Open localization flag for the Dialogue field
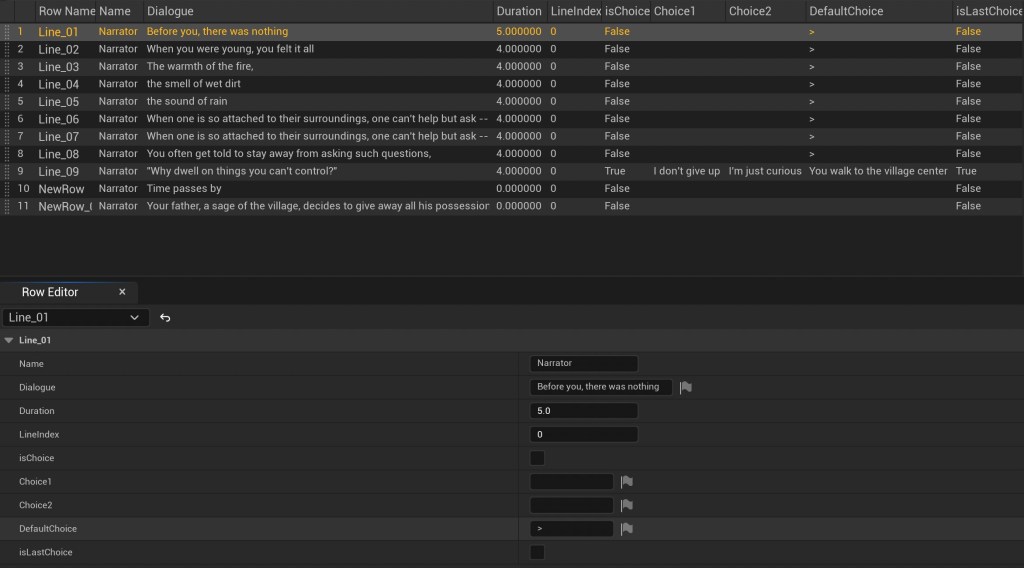 pos(686,387)
